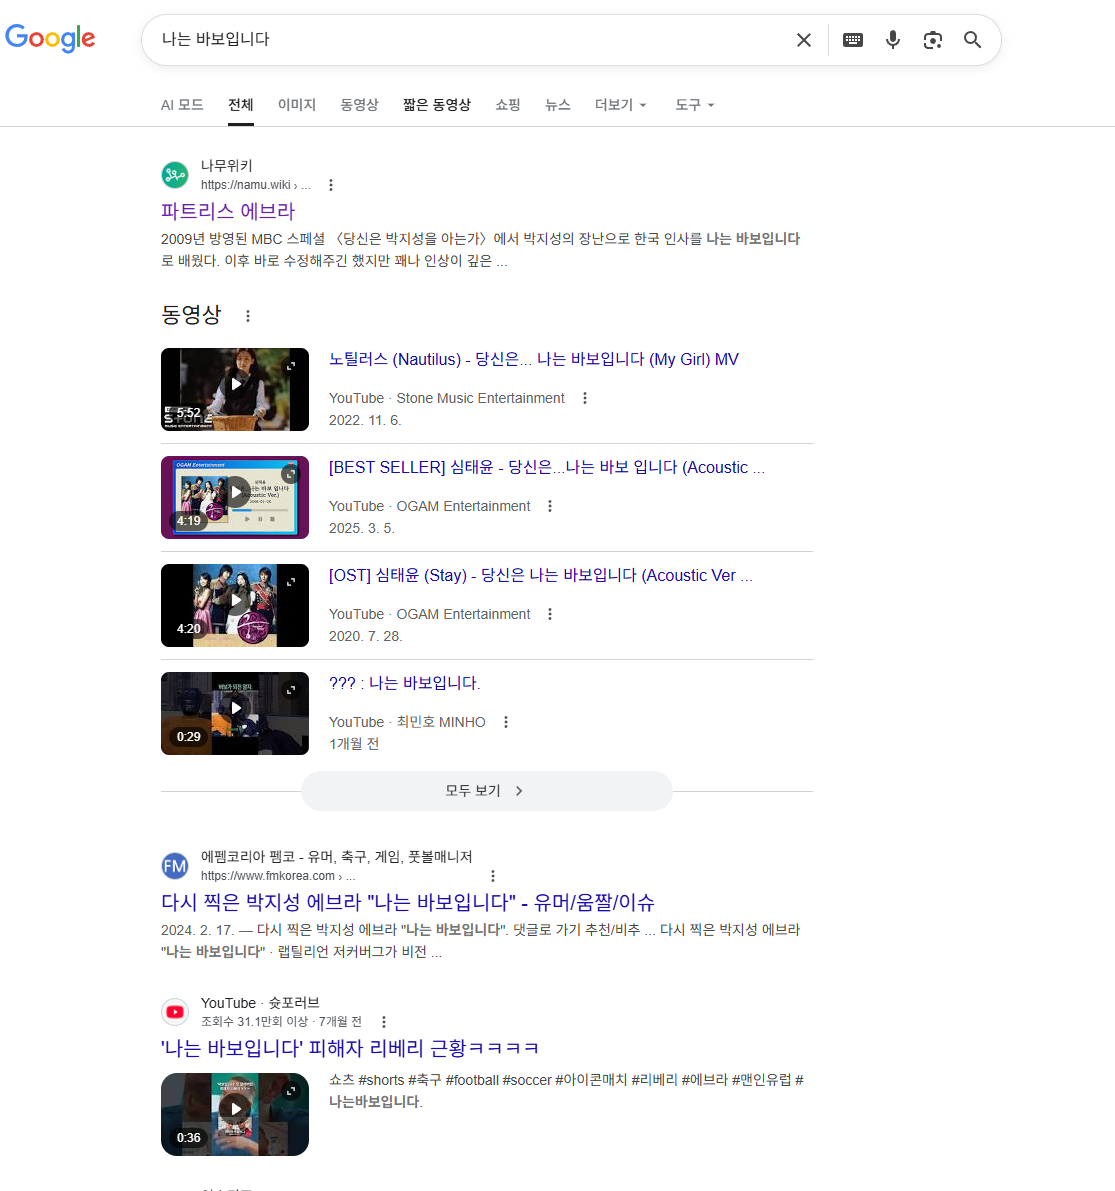Image resolution: width=1115 pixels, height=1191 pixels.
Task: Open options menu for the 최민호 MINHO video
Action: click(x=506, y=722)
